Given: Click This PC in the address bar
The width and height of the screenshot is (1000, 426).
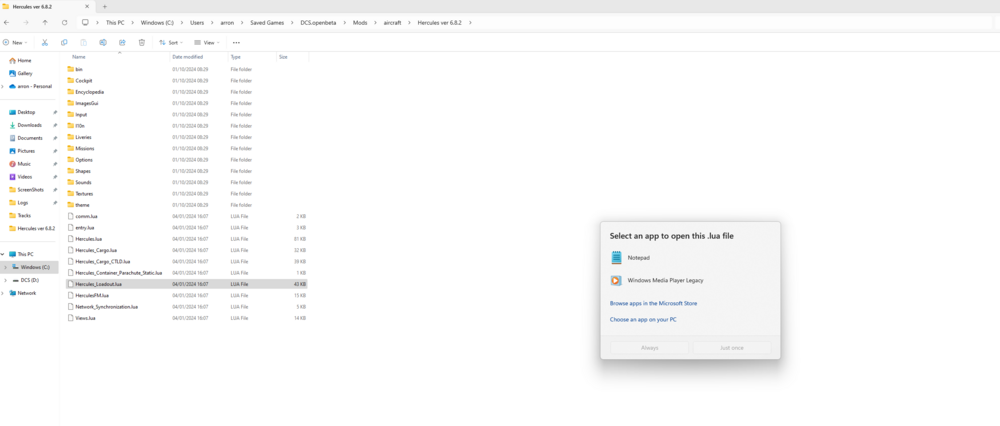Looking at the screenshot, I should pyautogui.click(x=115, y=22).
